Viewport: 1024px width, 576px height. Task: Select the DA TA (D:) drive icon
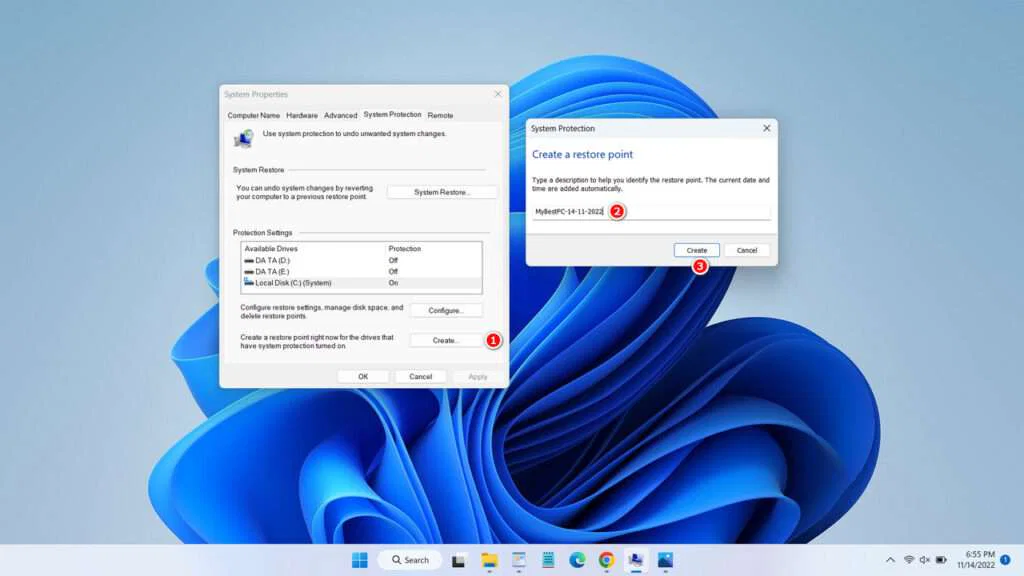pos(249,261)
